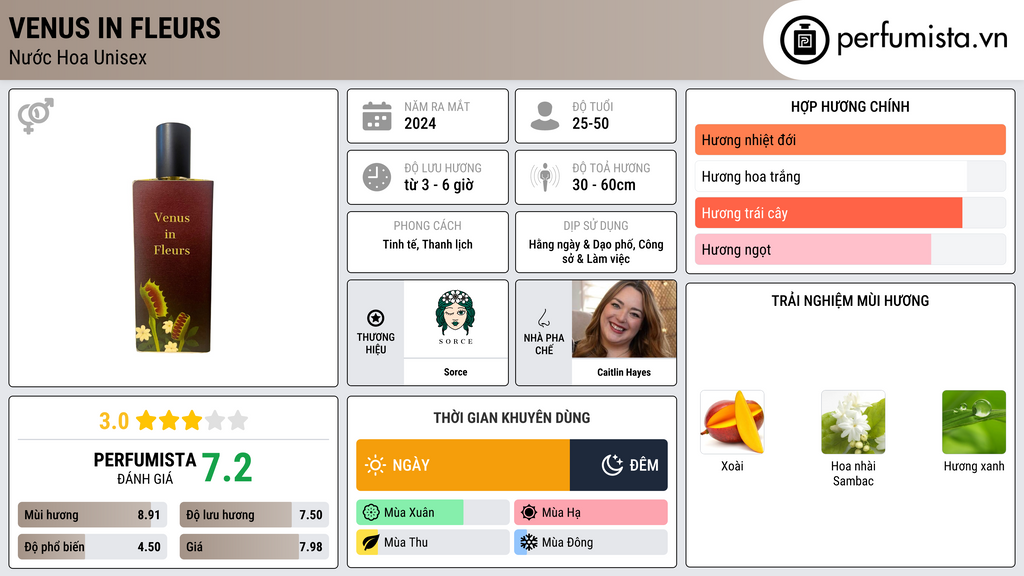Click the Caitlin Hayes name label
Viewport: 1024px width, 576px height.
624,372
